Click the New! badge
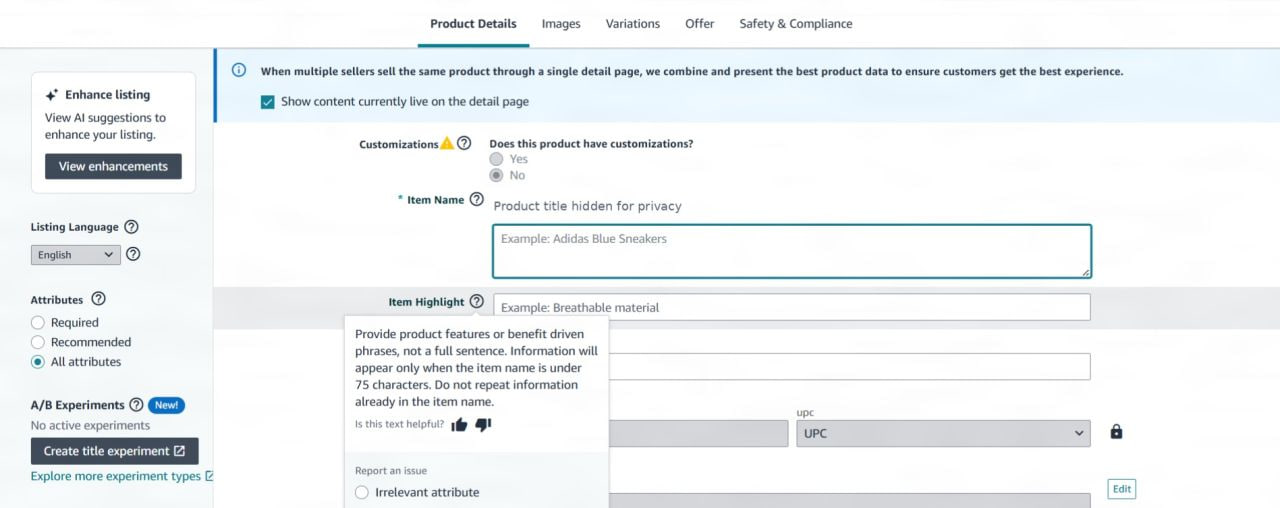The image size is (1280, 508). (166, 405)
